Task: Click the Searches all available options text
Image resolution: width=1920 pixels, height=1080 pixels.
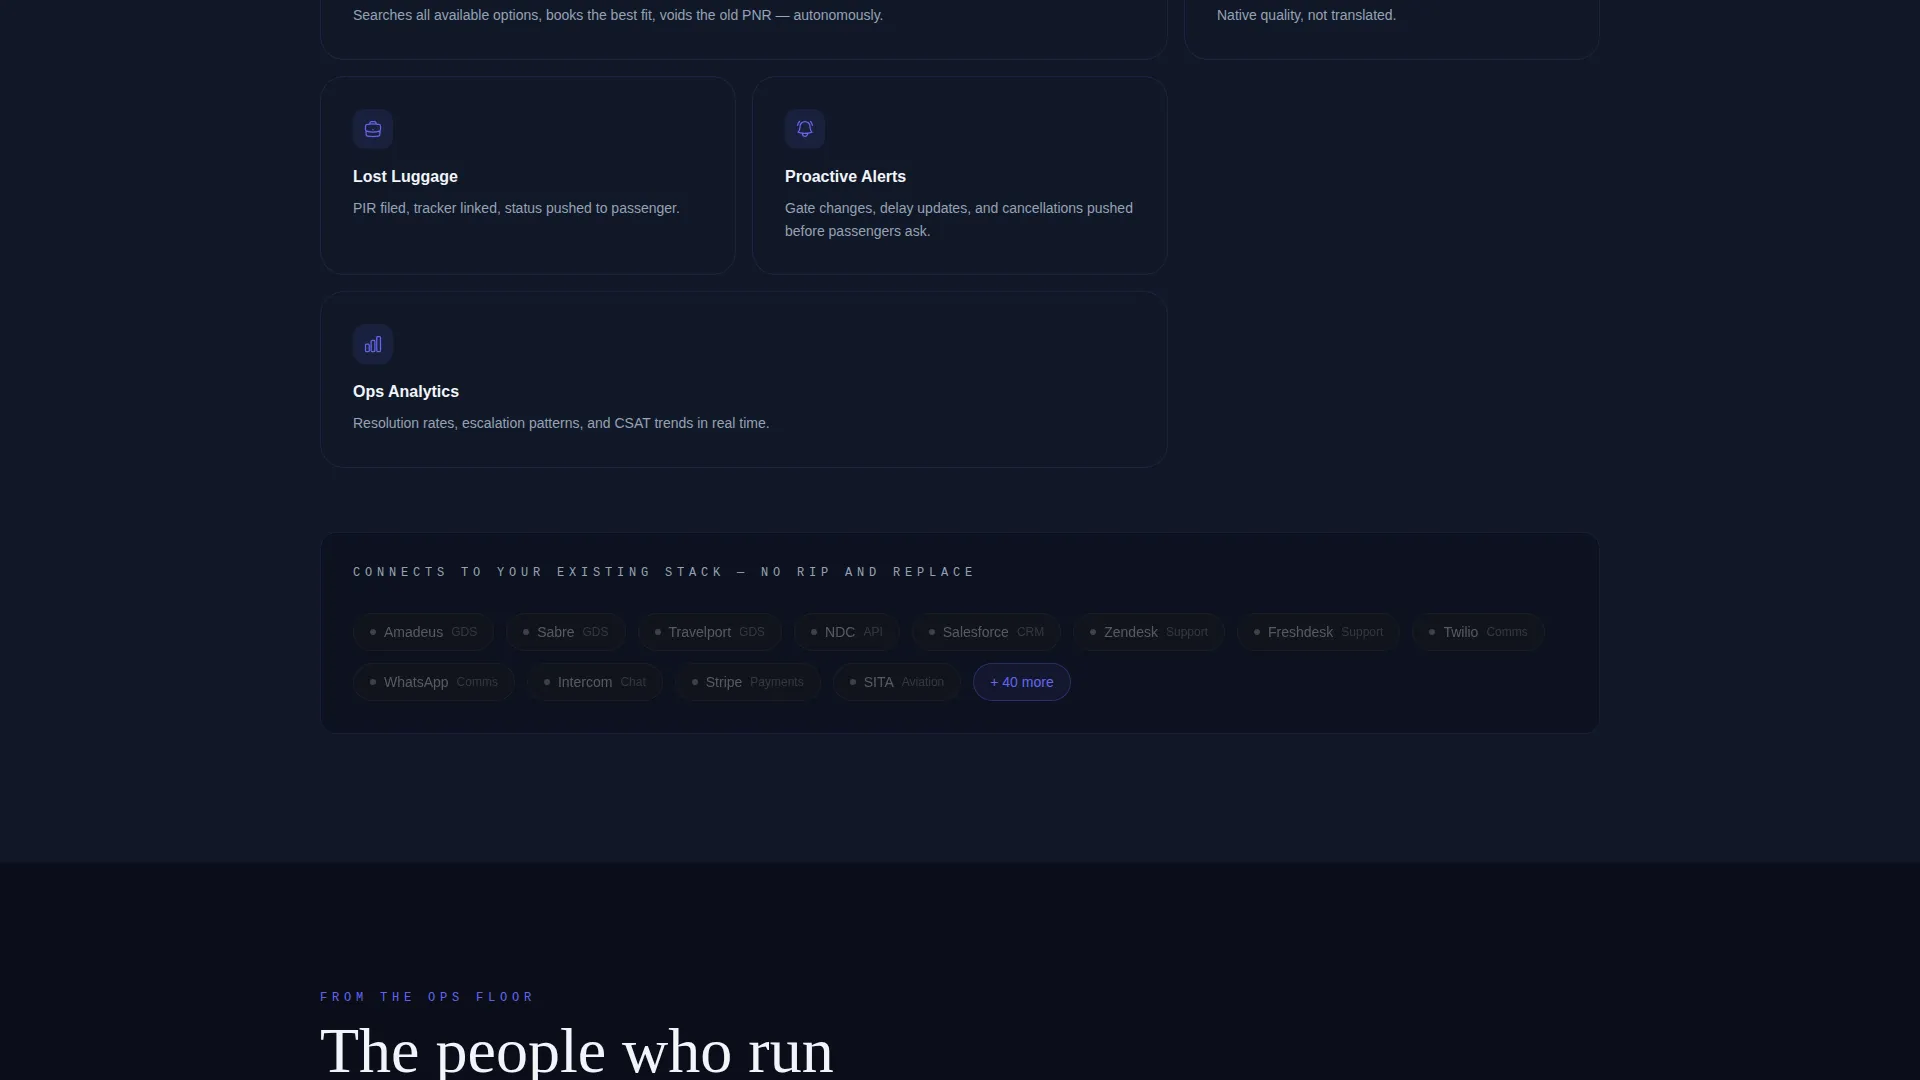Action: (618, 15)
